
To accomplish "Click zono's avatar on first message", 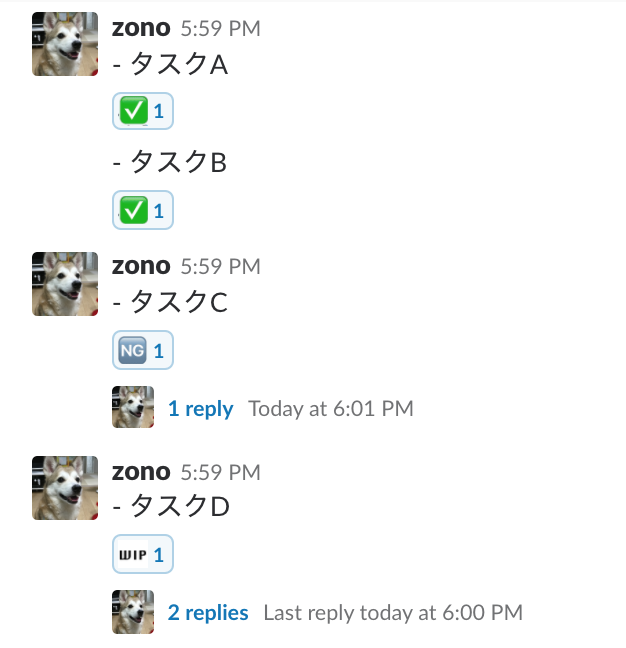I will tap(65, 44).
